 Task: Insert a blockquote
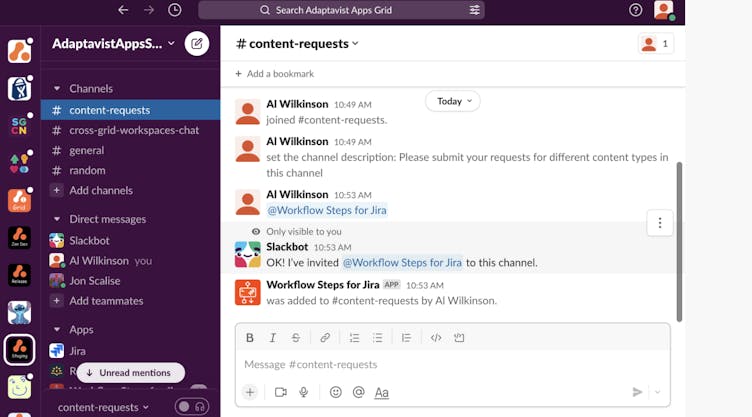406,338
